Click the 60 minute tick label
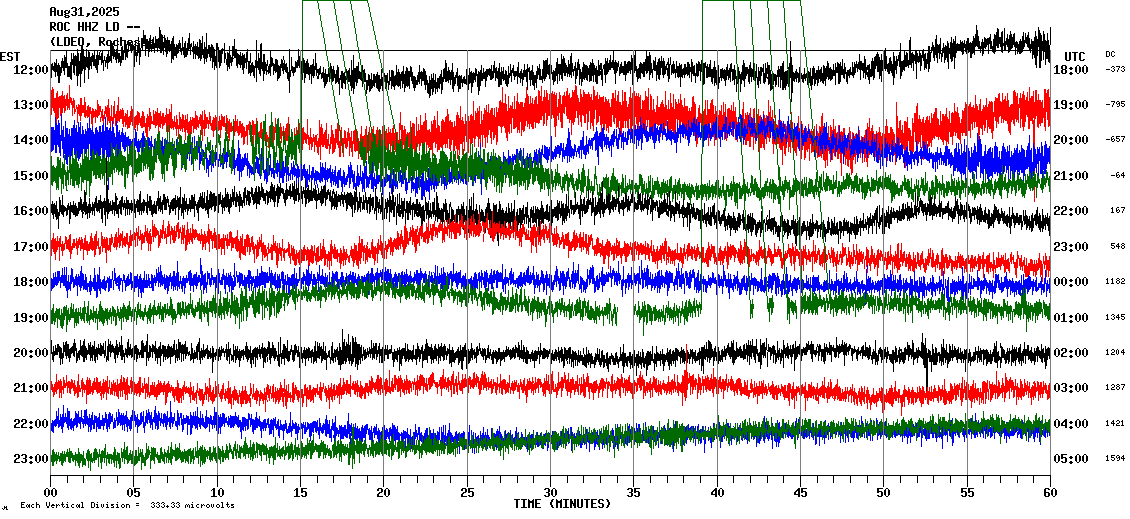 point(1049,493)
